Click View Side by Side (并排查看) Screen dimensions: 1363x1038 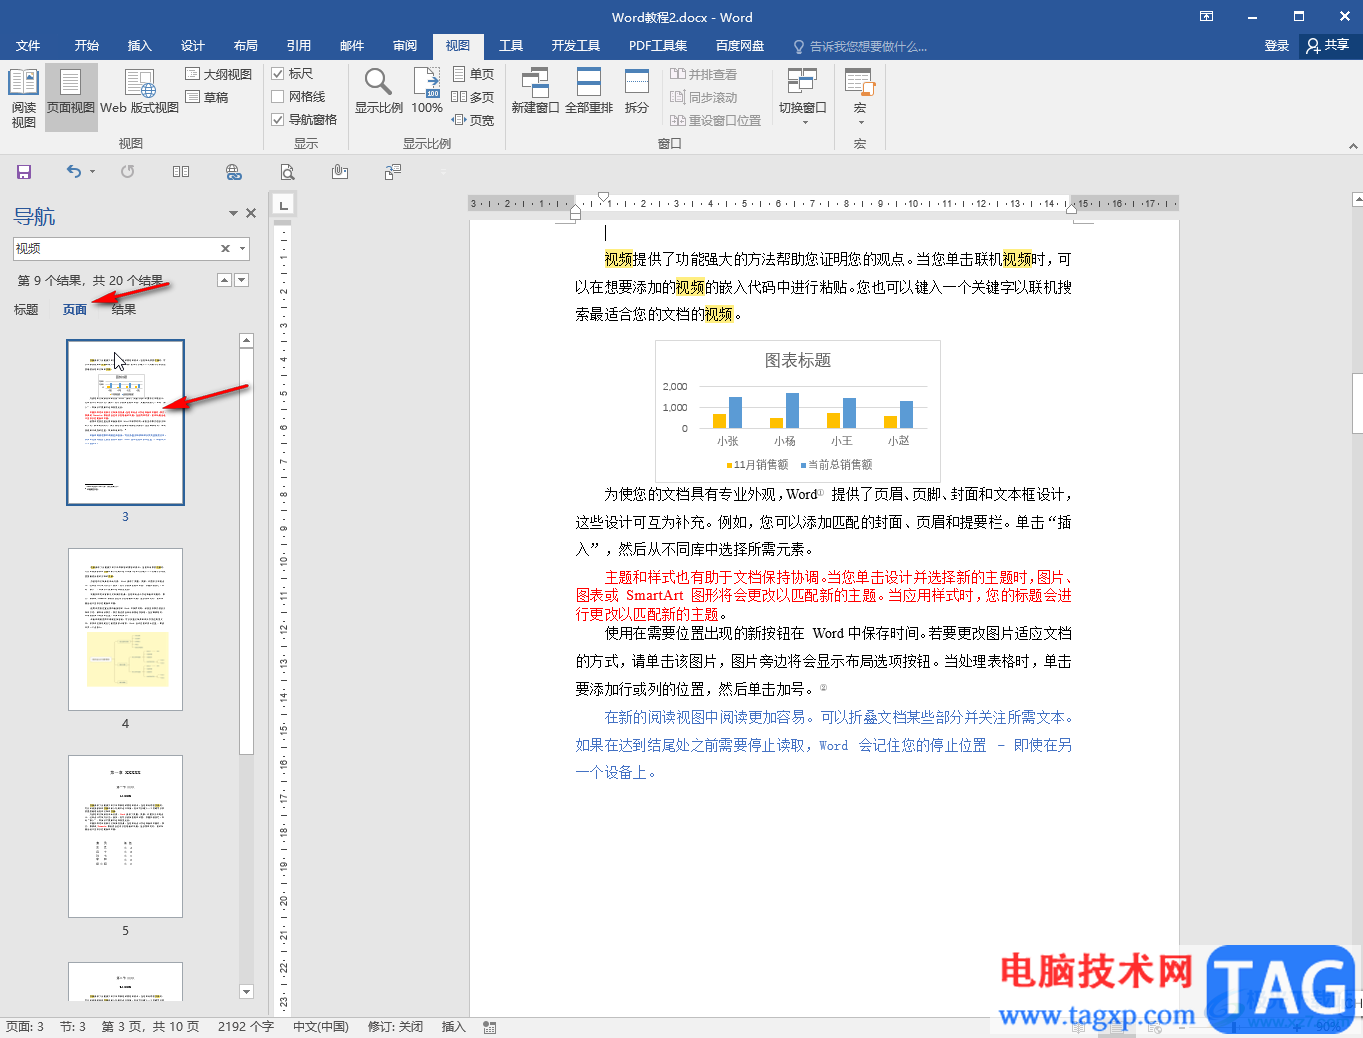(x=703, y=74)
